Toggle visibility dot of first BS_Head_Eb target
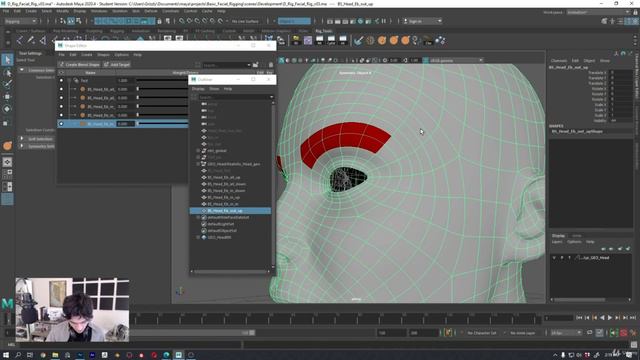The height and width of the screenshot is (360, 640). (x=61, y=89)
